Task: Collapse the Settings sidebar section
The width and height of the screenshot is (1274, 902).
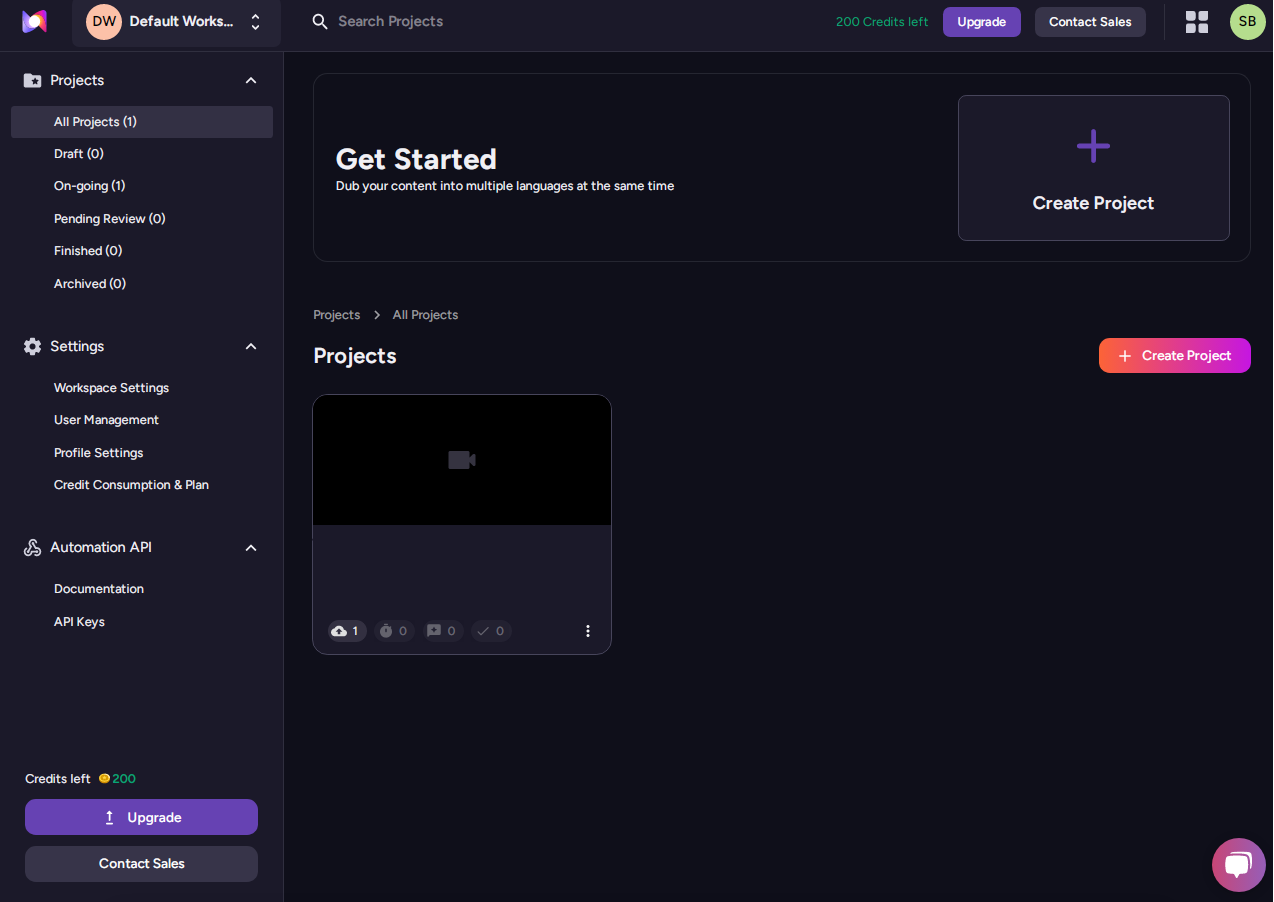Action: click(x=251, y=346)
